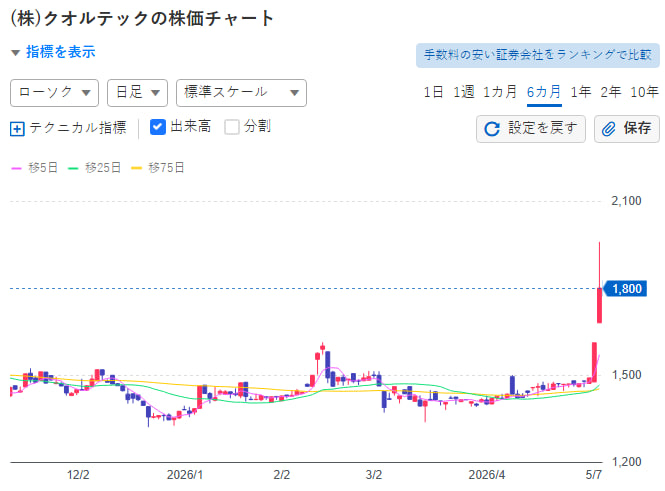Click the 2026/1 date axis label
Viewport: 665px width, 491px height.
click(185, 475)
